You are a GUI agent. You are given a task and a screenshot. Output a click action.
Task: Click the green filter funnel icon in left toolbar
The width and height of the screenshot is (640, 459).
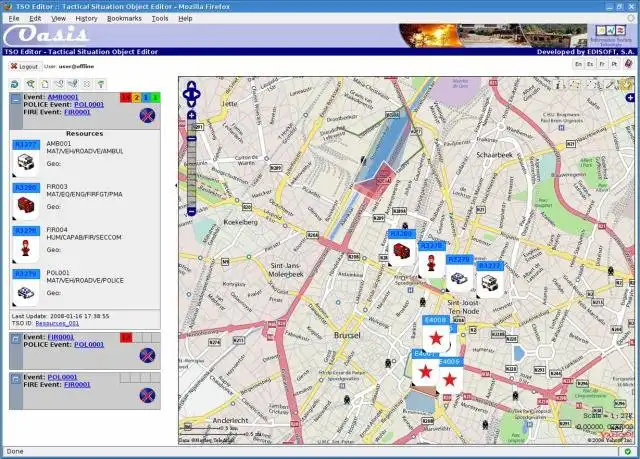point(100,84)
